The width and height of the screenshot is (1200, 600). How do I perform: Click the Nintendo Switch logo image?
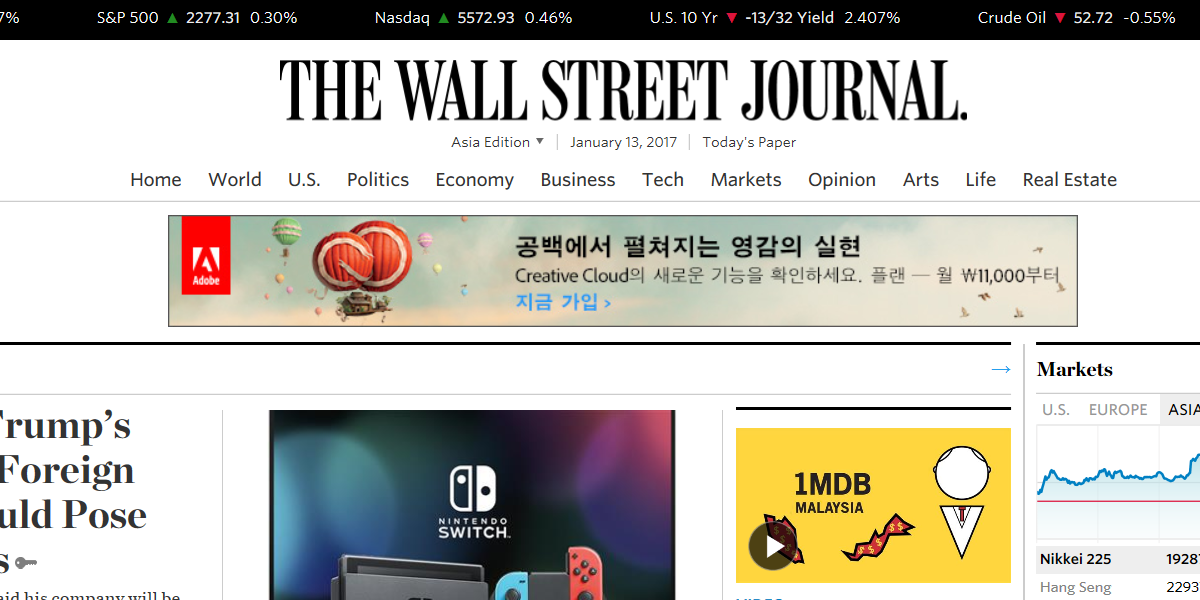point(472,502)
